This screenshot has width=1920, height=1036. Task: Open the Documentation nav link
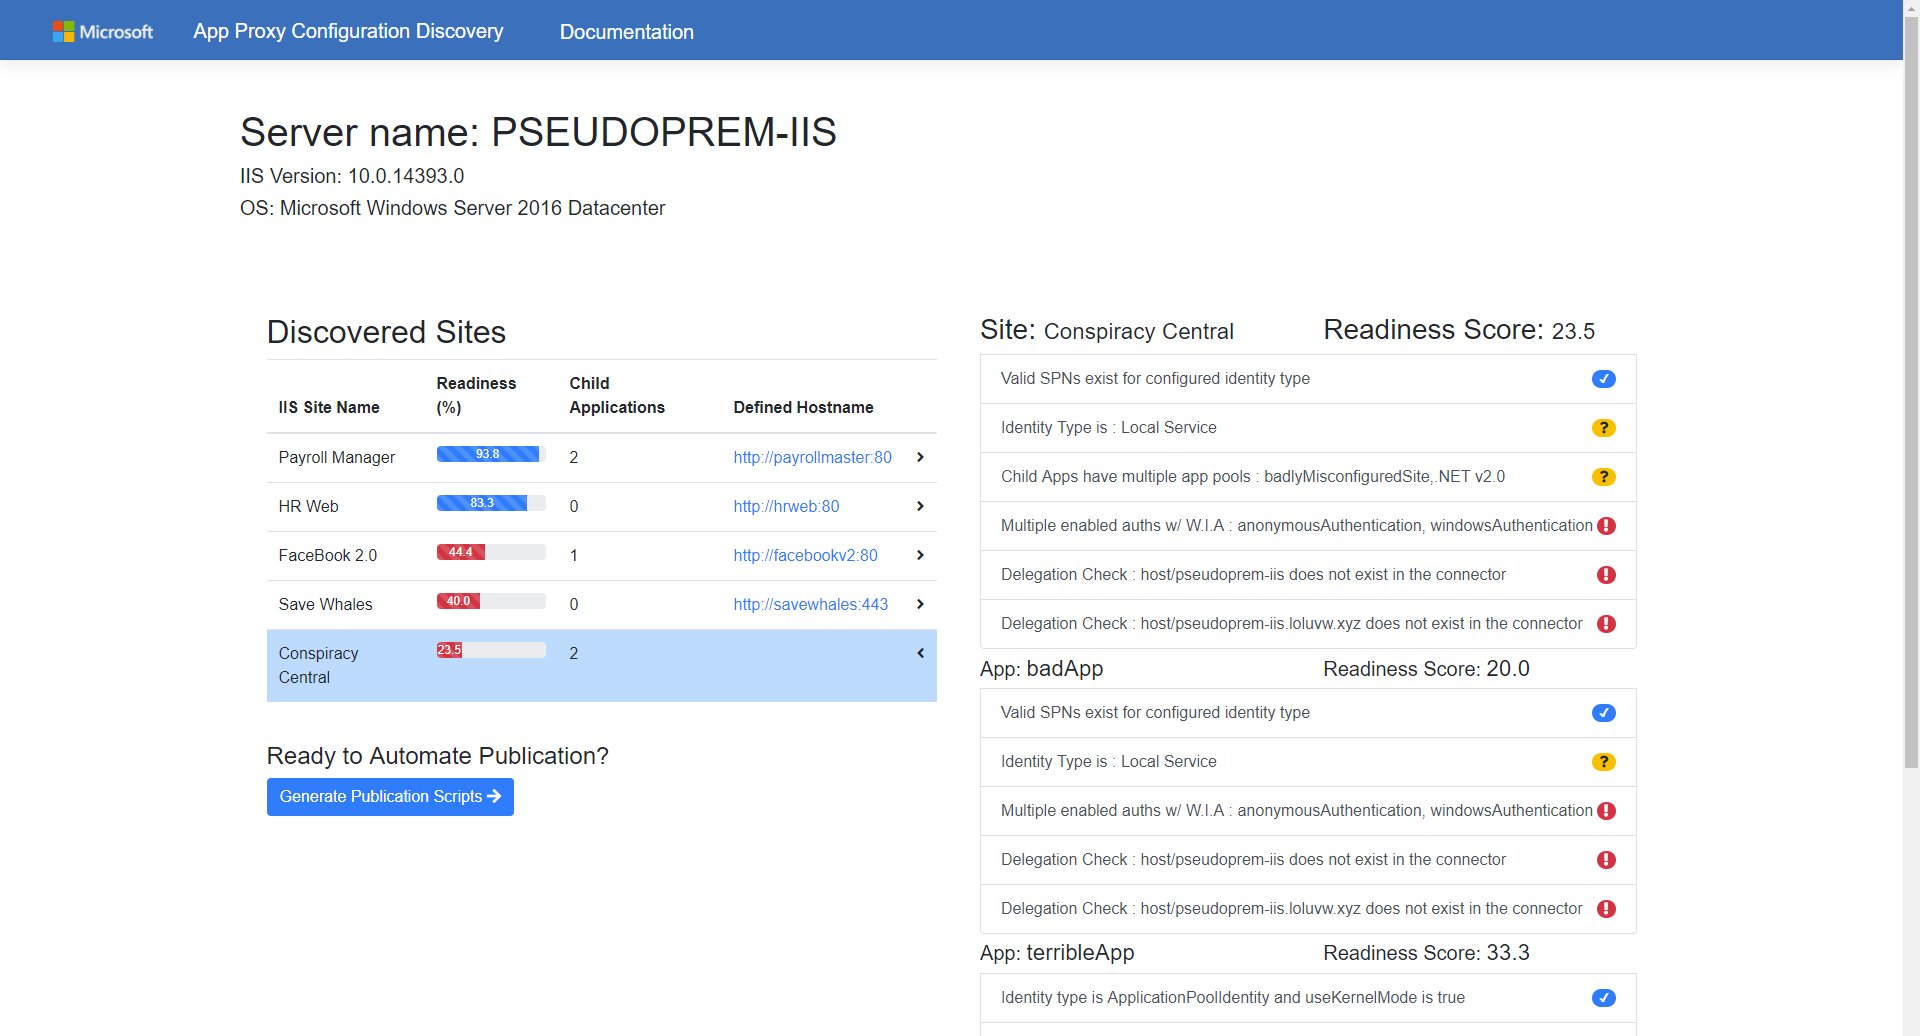pos(626,32)
